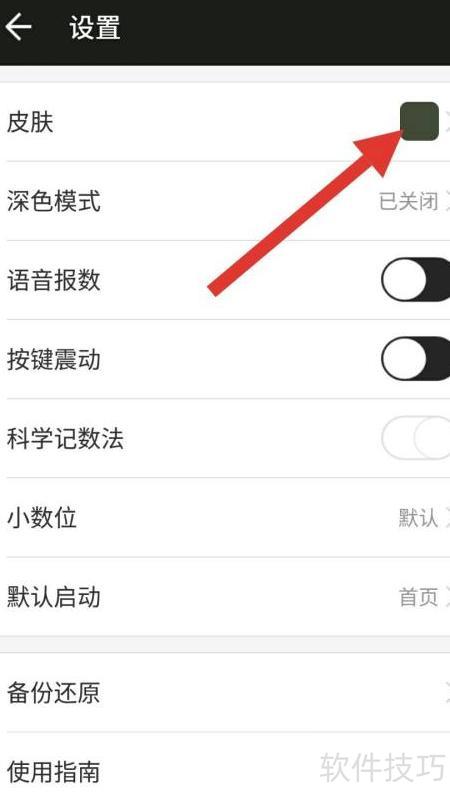Click the 设置 page title
This screenshot has width=450, height=801.
tap(95, 27)
